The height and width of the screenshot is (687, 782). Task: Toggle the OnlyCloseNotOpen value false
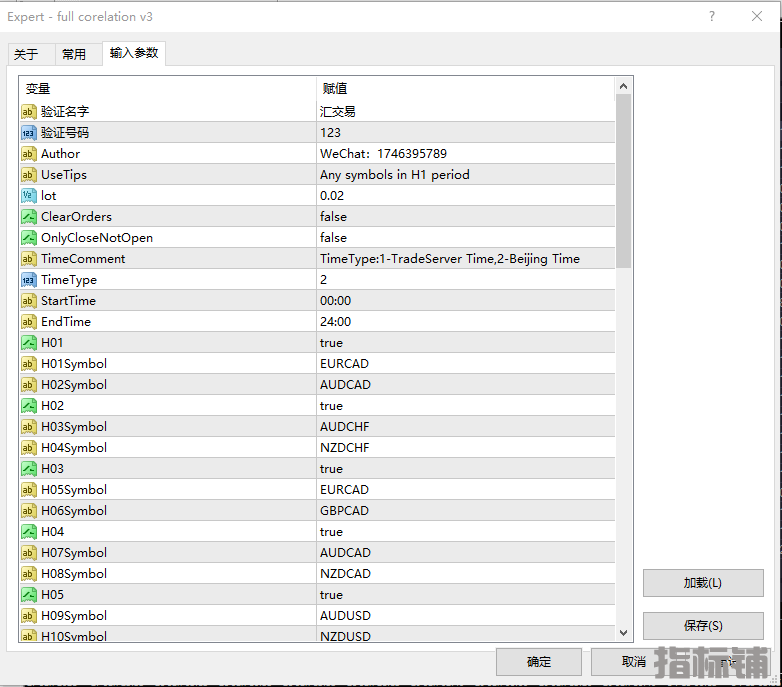point(333,238)
